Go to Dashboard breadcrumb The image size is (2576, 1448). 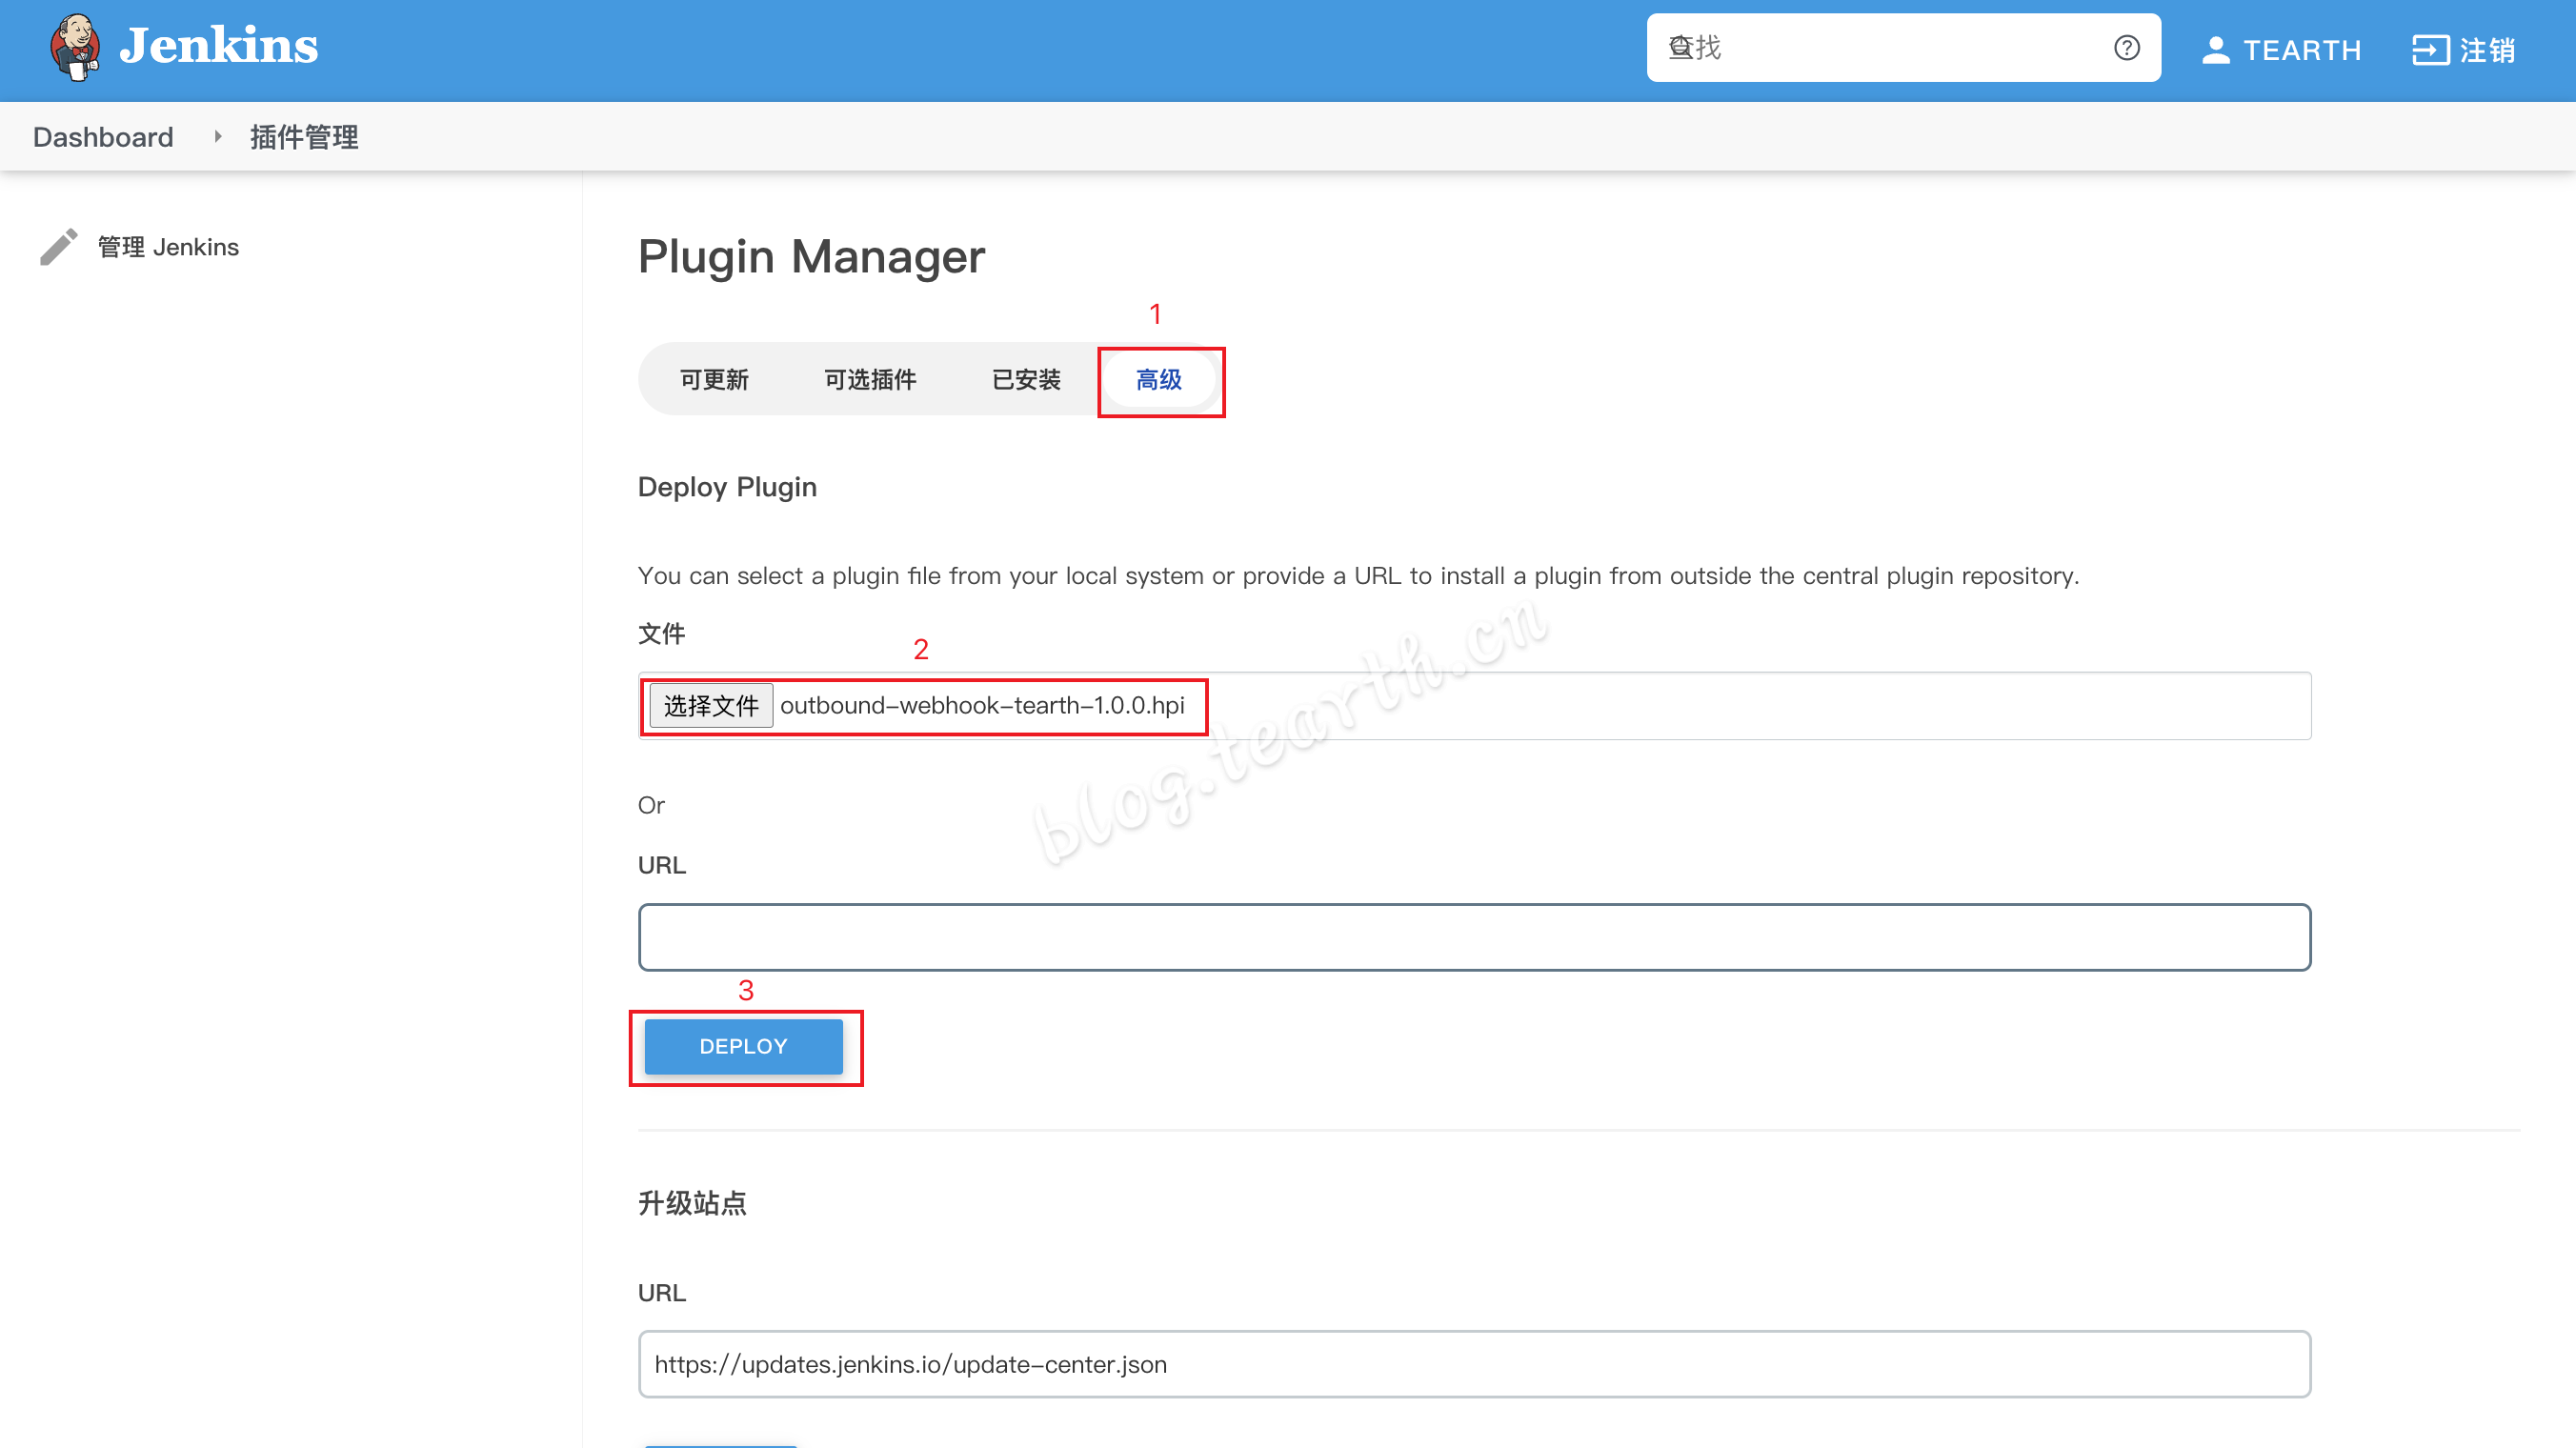point(103,137)
